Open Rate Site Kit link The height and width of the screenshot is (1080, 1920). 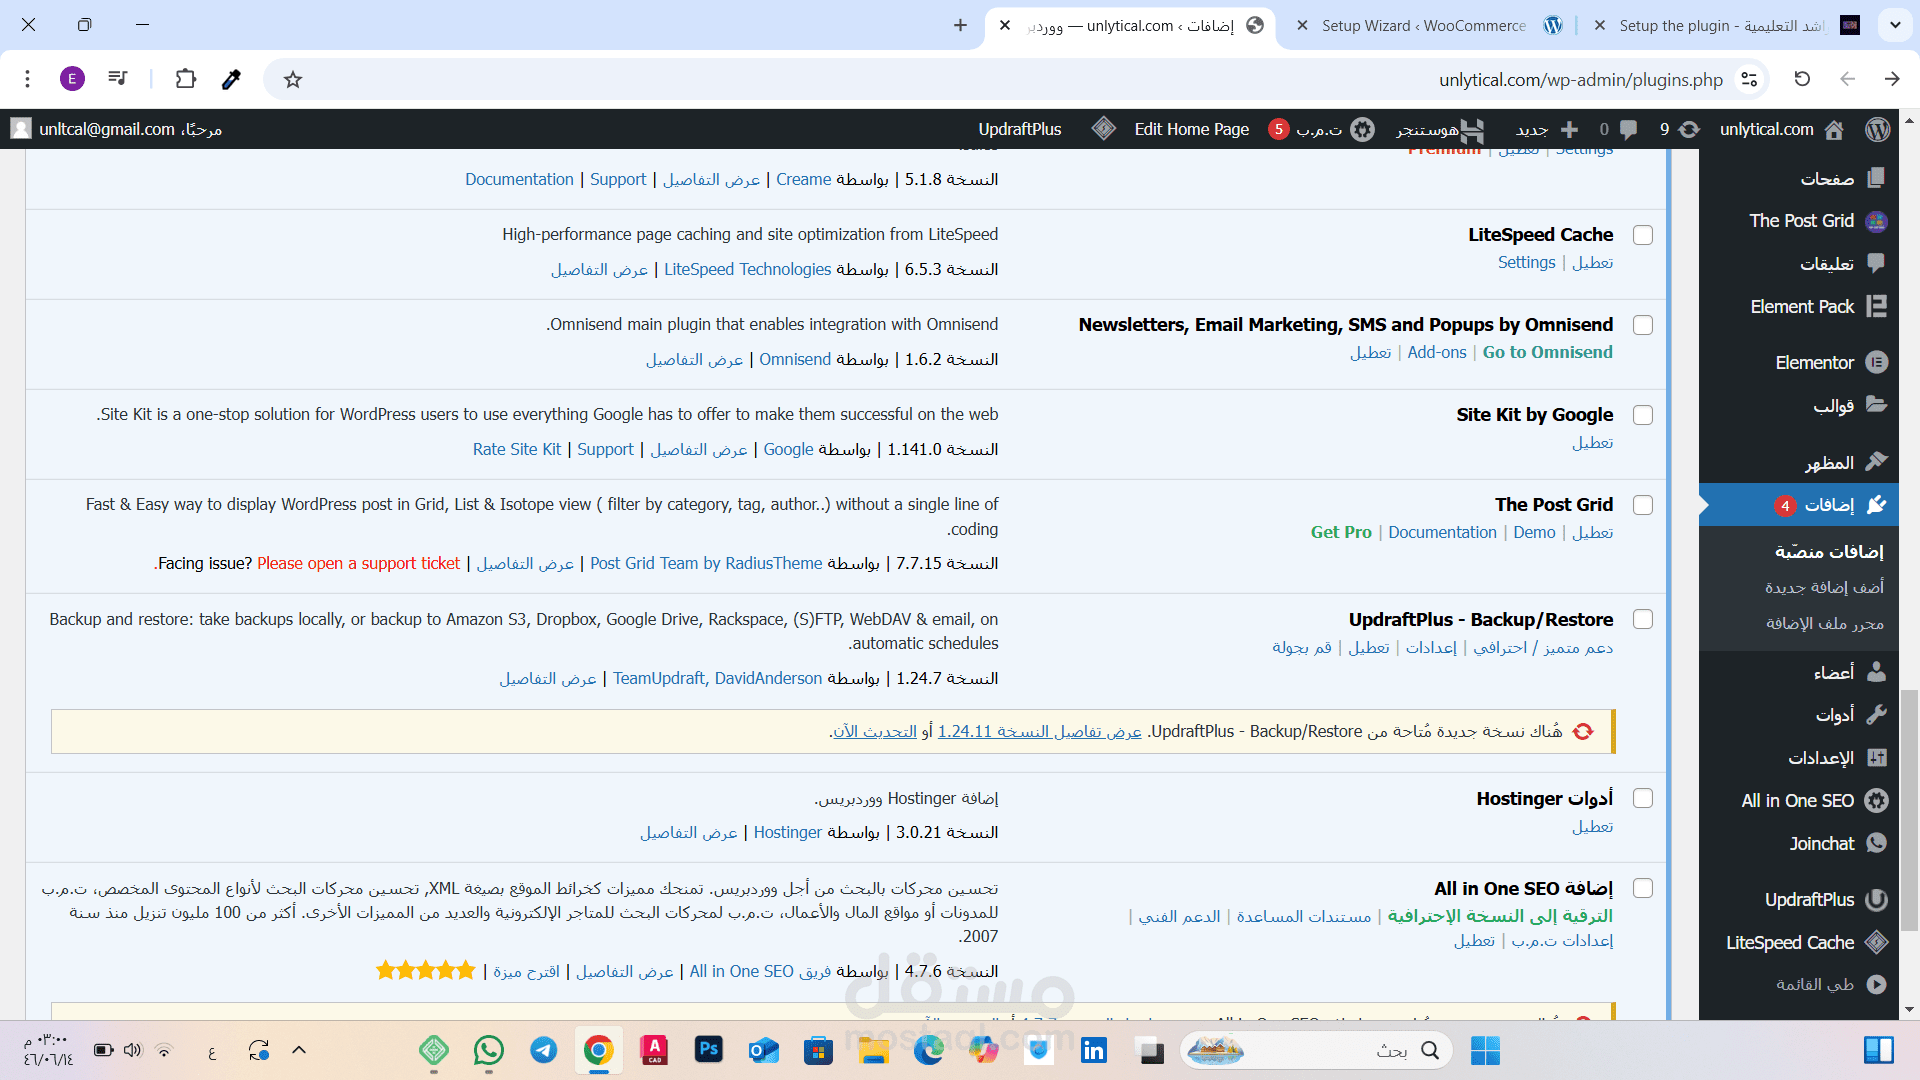[517, 449]
